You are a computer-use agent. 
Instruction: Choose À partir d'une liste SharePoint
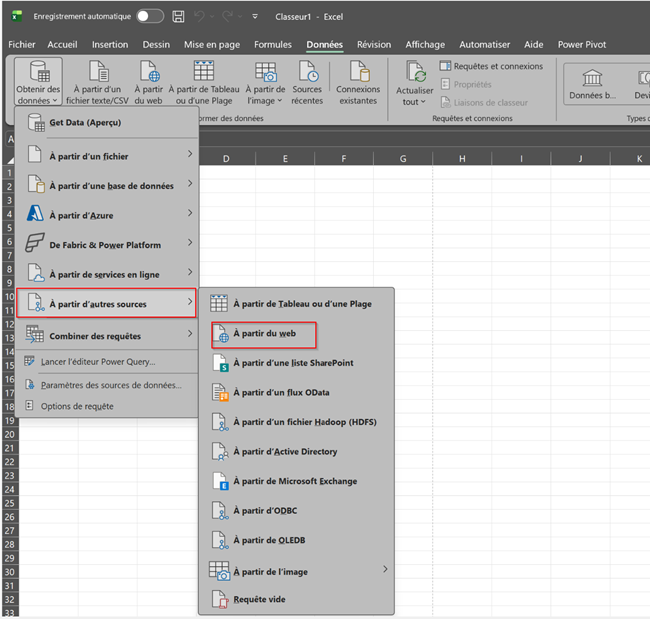pyautogui.click(x=292, y=363)
